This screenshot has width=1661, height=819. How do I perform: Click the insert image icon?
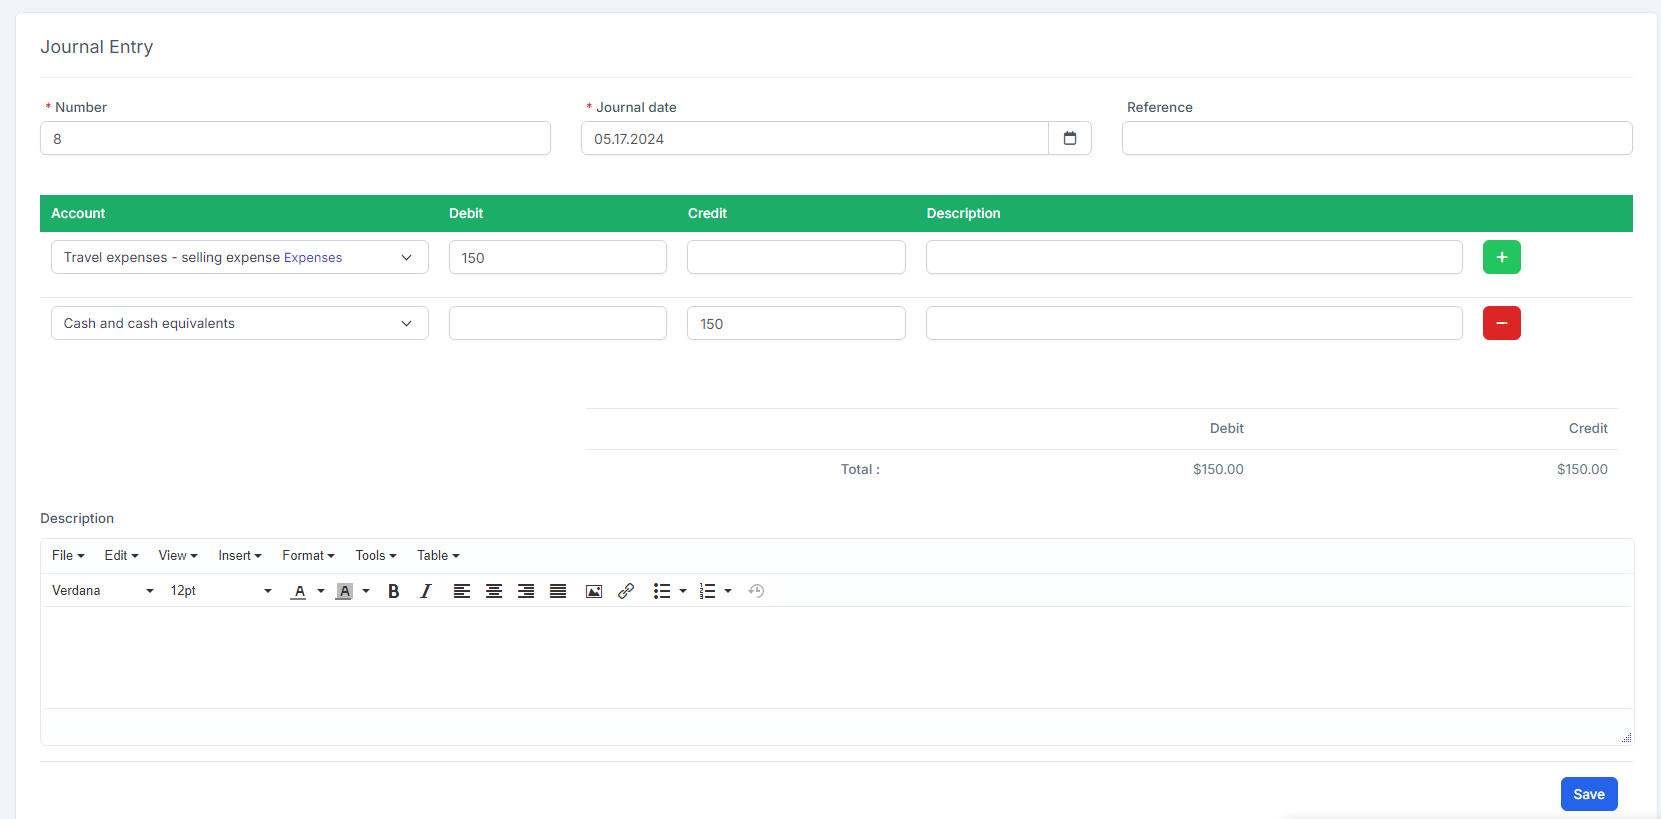(594, 591)
